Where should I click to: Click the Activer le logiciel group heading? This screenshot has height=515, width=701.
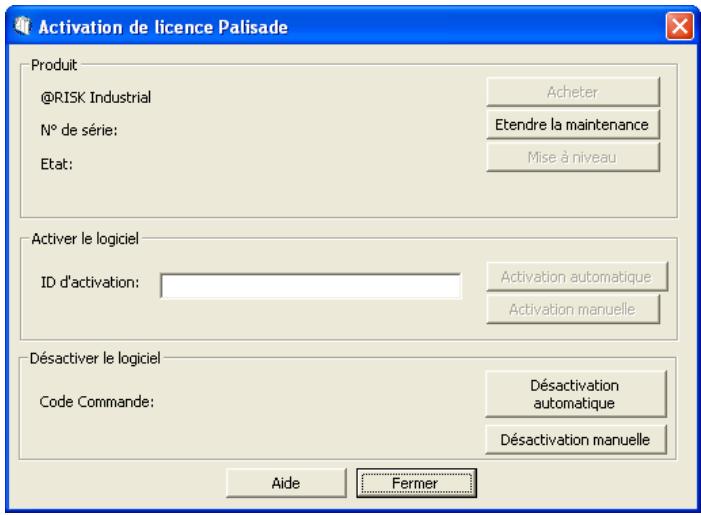[x=85, y=239]
